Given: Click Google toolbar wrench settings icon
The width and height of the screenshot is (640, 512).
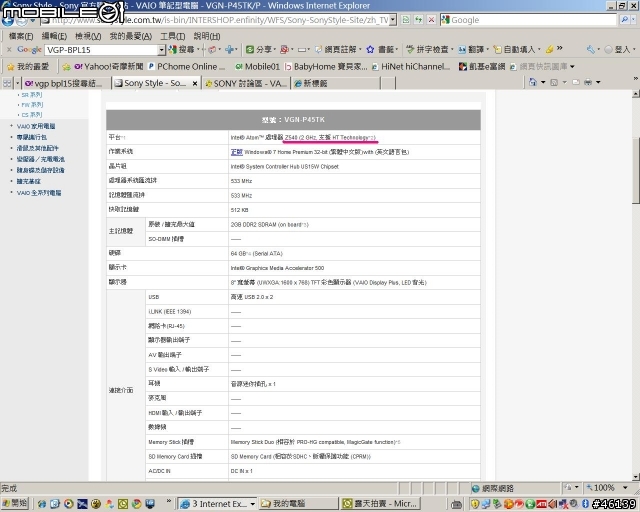Looking at the screenshot, I should (590, 50).
